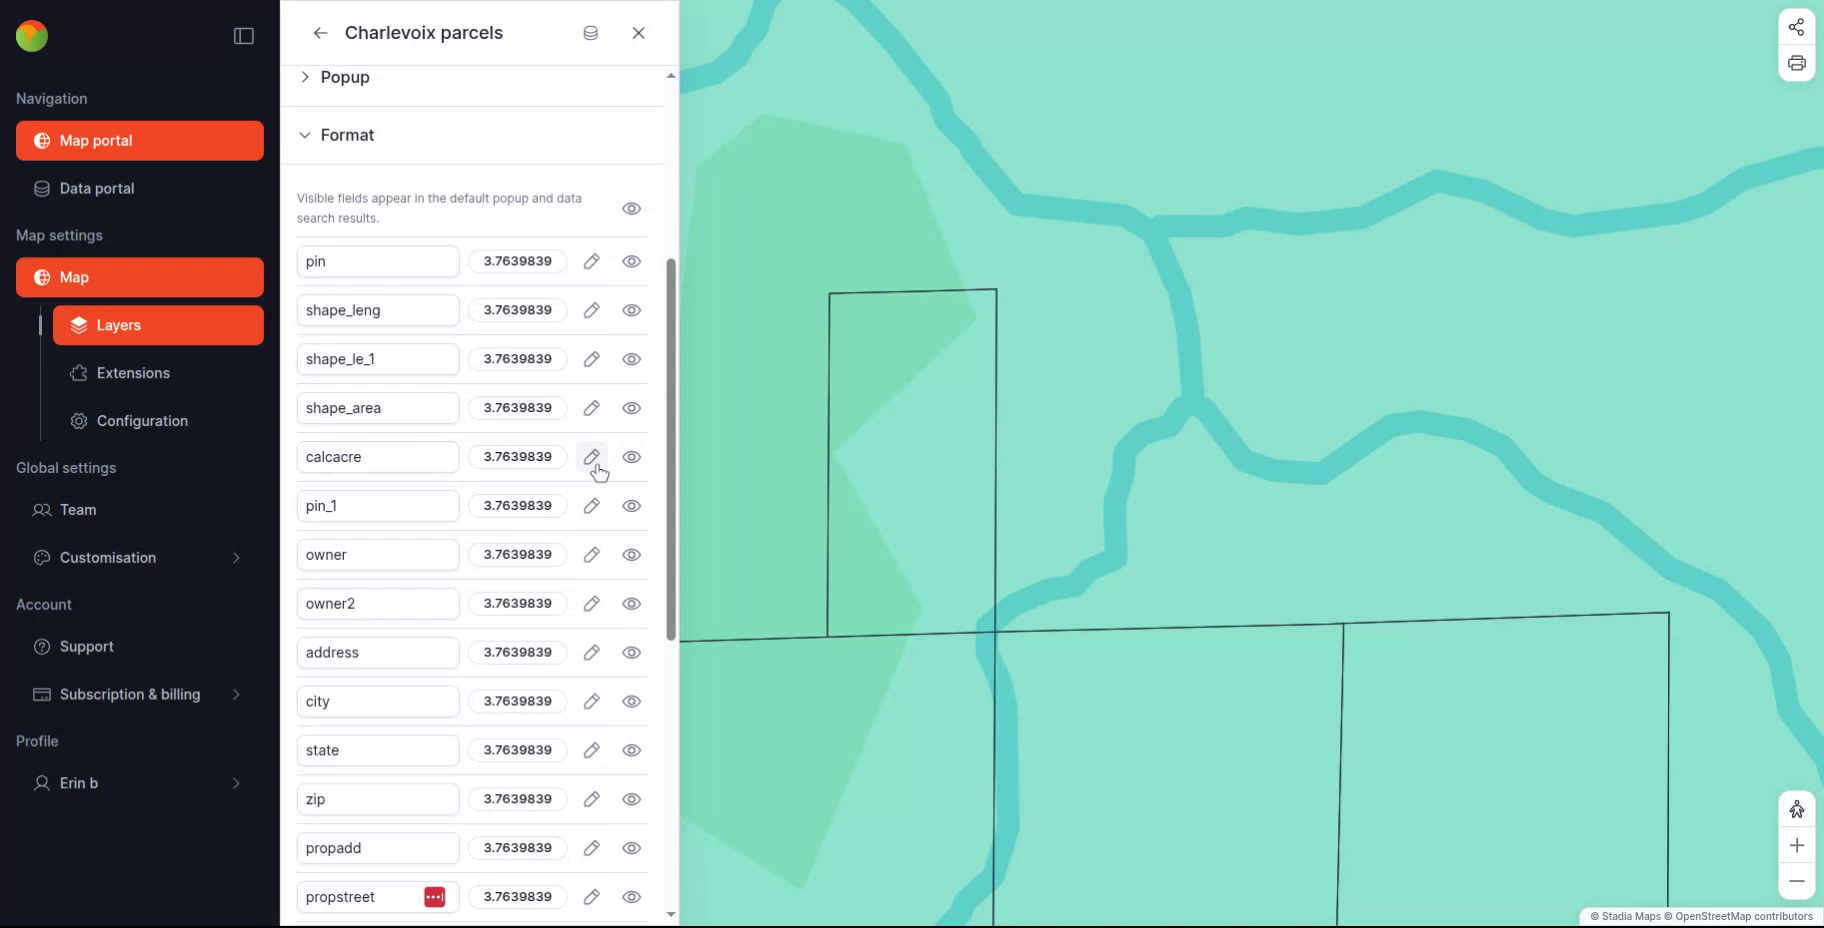
Task: Go back using the arrow in the panel header
Action: pos(320,32)
